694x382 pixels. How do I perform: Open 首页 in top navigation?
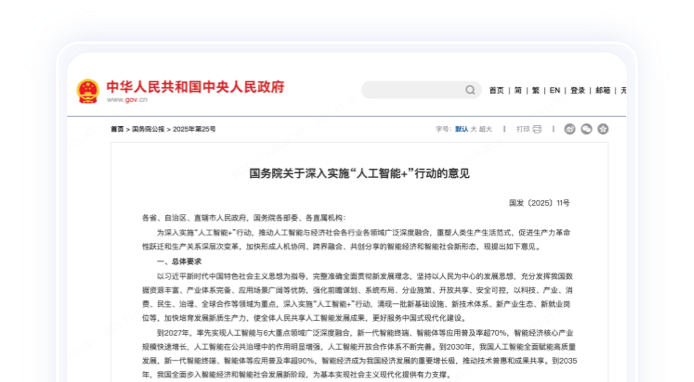(496, 90)
